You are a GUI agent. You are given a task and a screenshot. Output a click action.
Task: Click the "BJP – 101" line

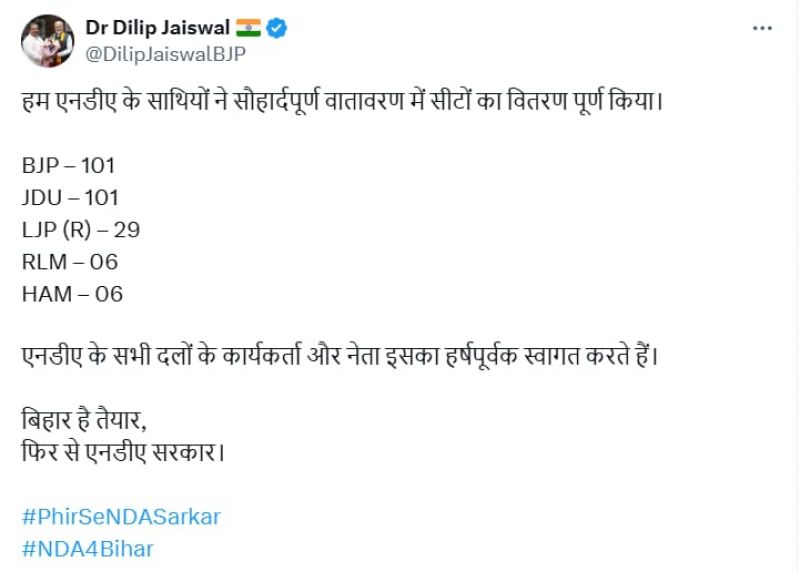pyautogui.click(x=68, y=165)
